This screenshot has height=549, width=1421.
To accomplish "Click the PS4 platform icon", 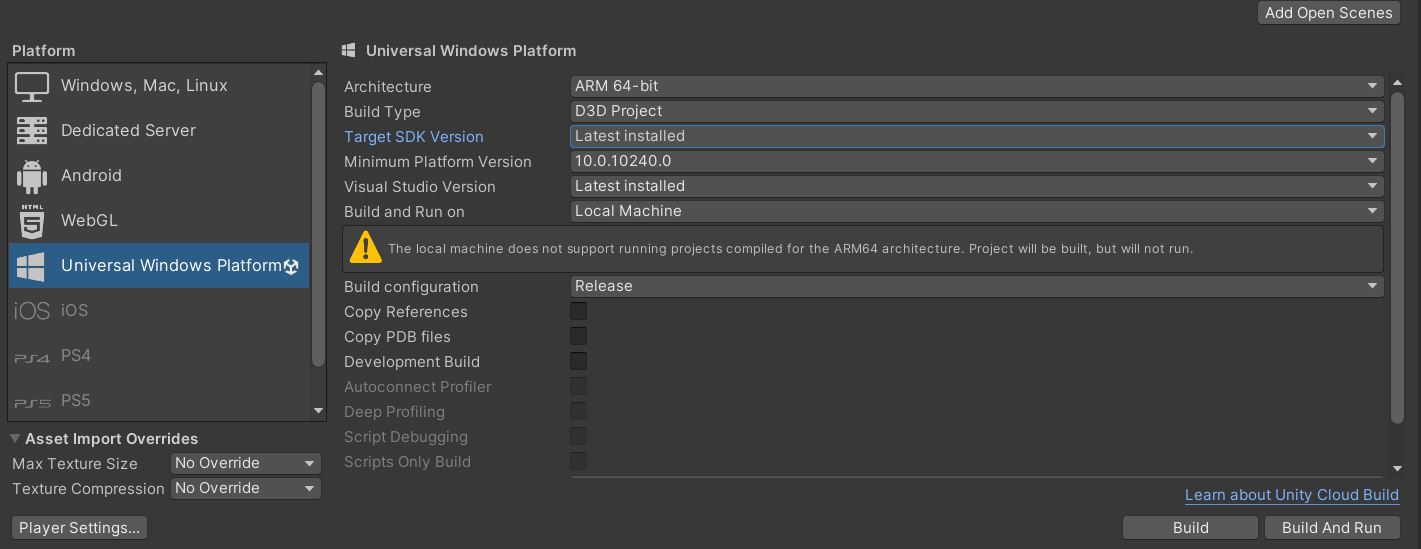I will point(32,357).
